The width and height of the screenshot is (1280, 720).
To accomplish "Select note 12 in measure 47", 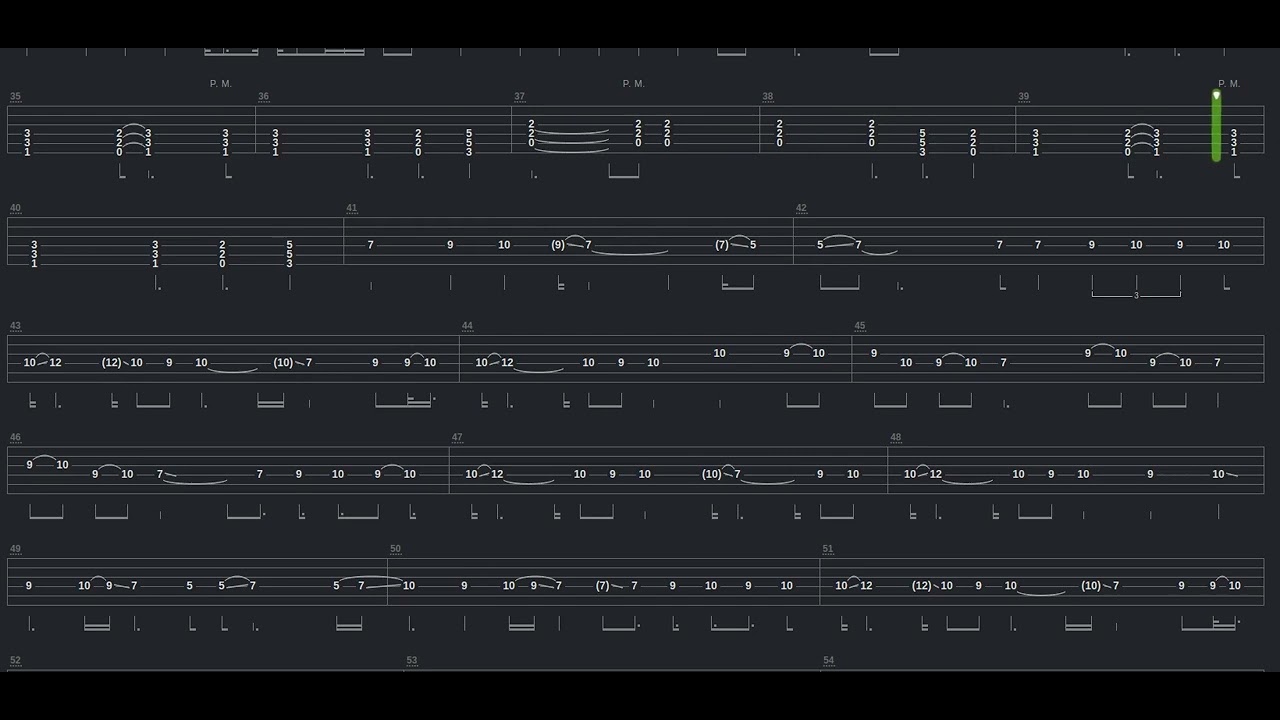I will click(498, 474).
